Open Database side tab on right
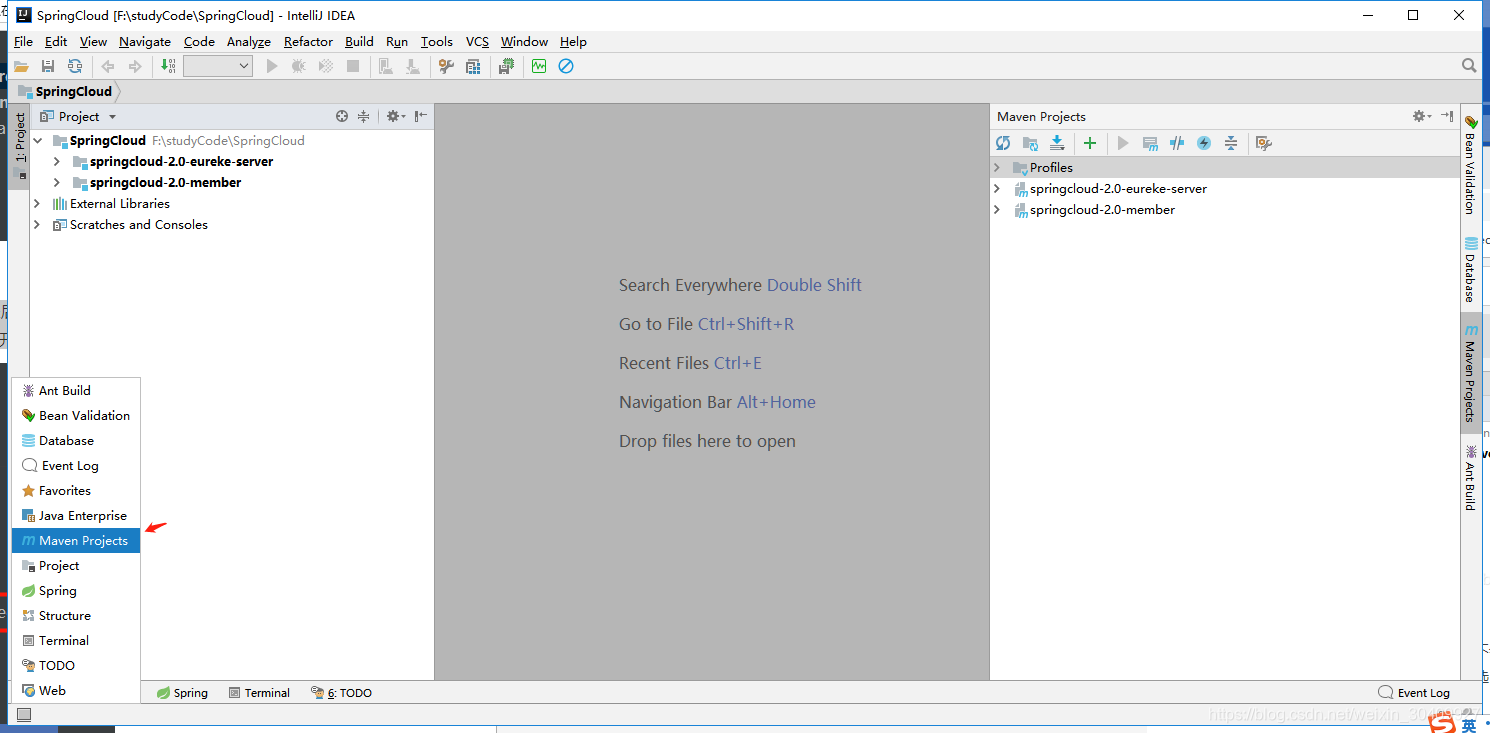This screenshot has height=733, width=1490. (x=1471, y=269)
